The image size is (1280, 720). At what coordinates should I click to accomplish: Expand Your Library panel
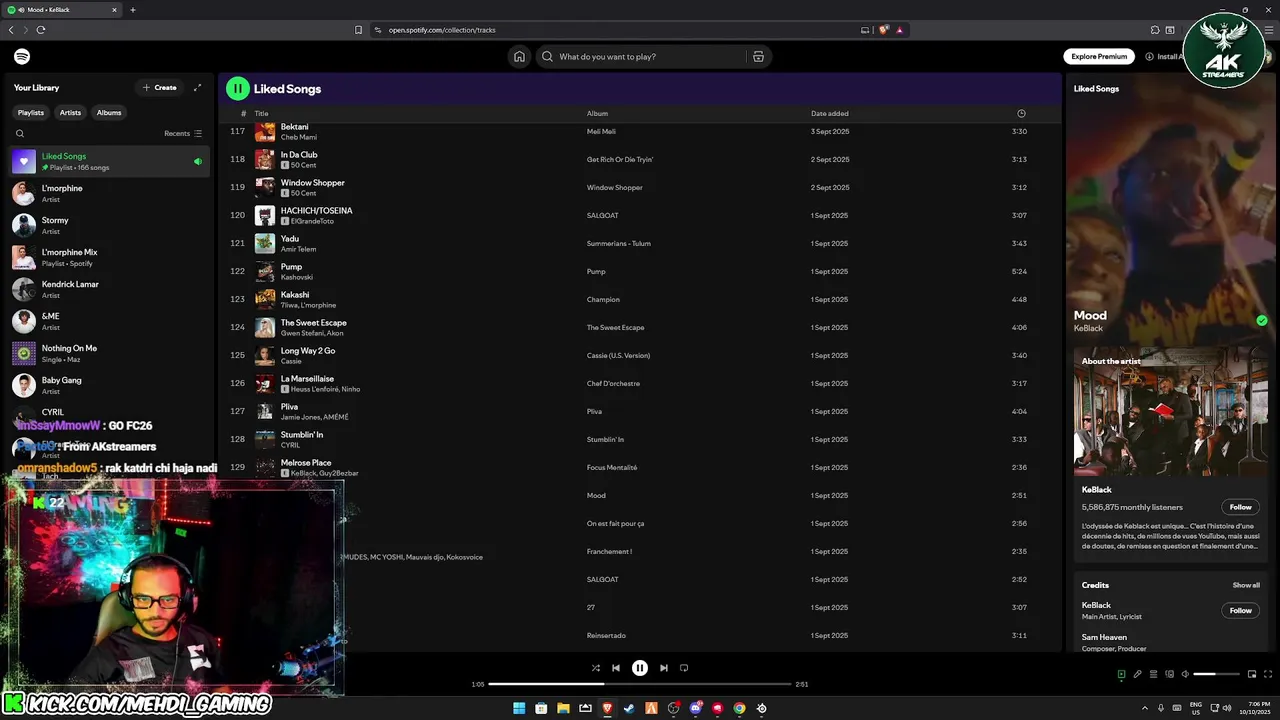point(197,88)
